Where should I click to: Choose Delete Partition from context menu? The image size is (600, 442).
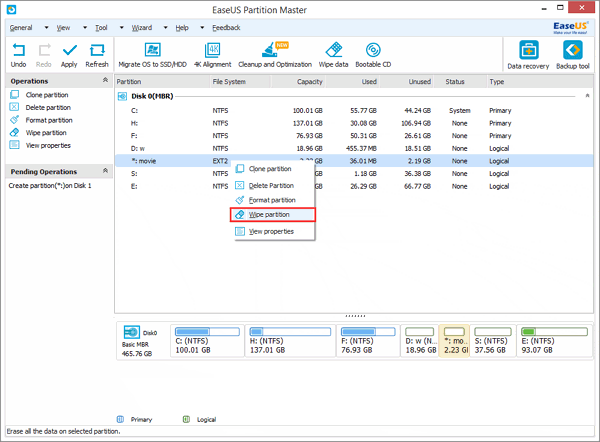point(275,186)
